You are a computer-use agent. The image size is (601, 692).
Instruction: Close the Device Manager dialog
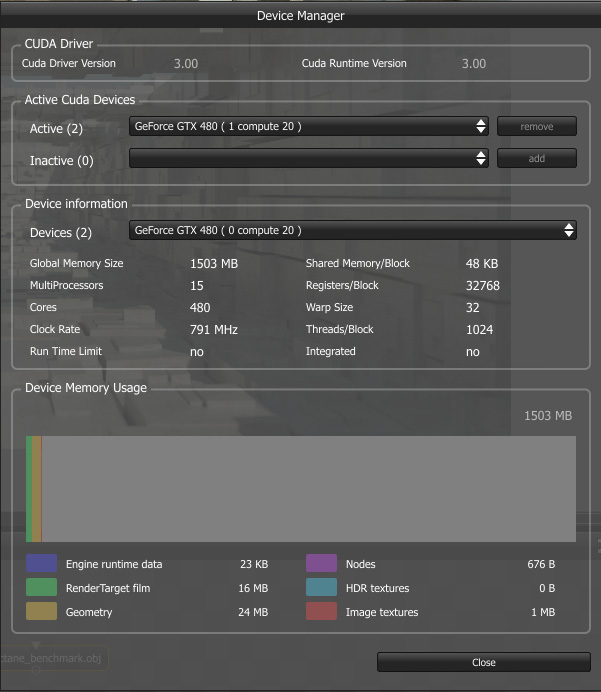[484, 662]
